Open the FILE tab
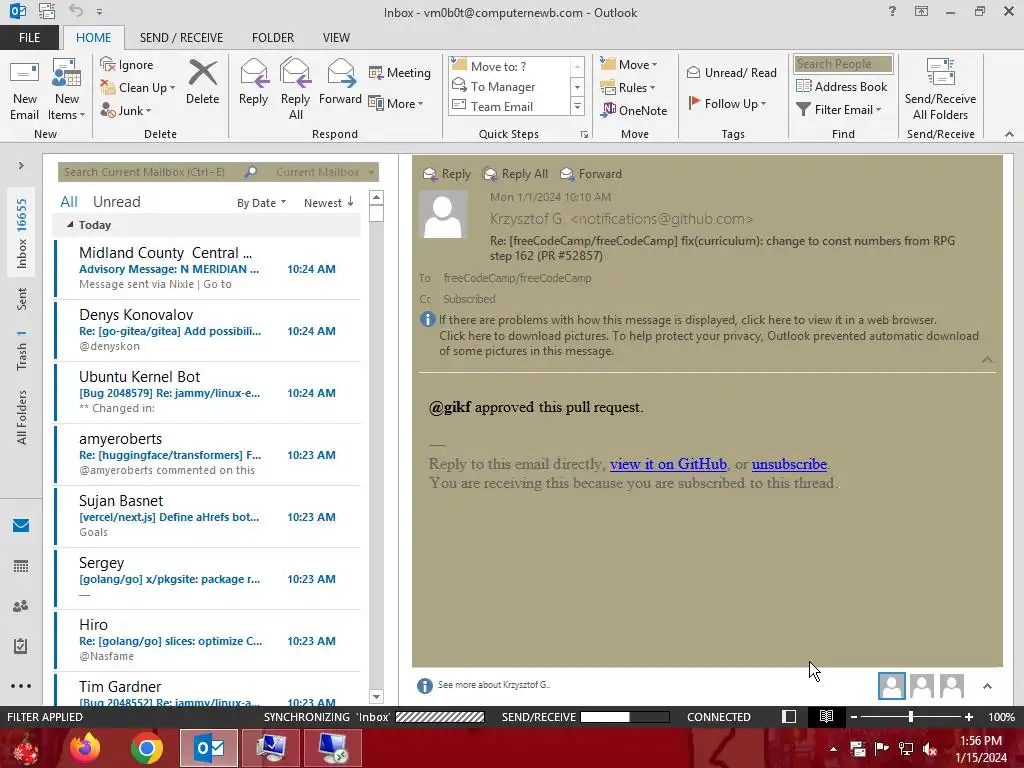This screenshot has height=768, width=1024. [29, 37]
